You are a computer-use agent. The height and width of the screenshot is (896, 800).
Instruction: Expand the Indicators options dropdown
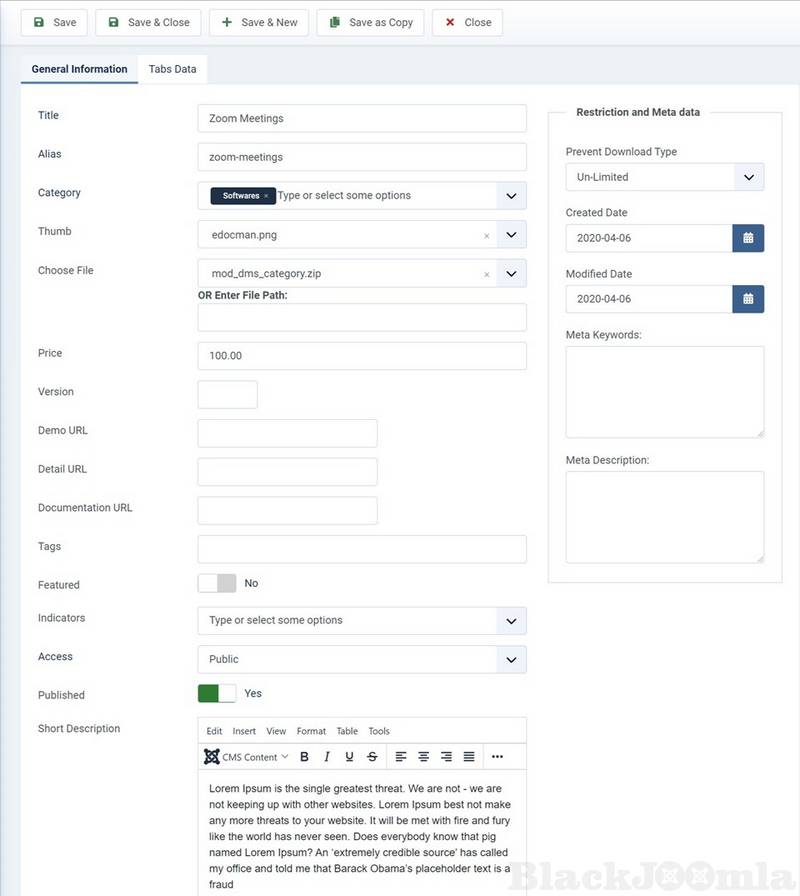[511, 620]
